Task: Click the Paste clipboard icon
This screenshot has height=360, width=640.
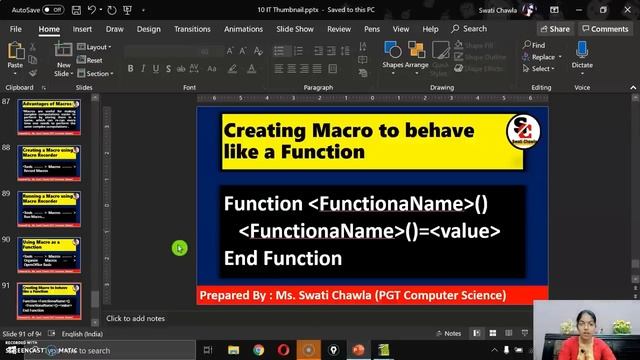Action: [16, 51]
